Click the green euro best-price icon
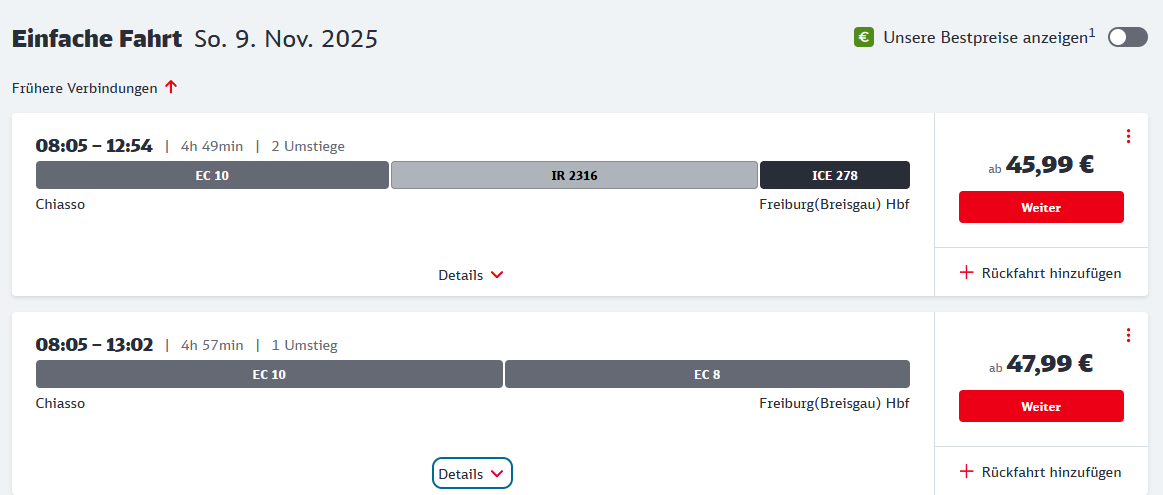The width and height of the screenshot is (1163, 495). coord(864,37)
